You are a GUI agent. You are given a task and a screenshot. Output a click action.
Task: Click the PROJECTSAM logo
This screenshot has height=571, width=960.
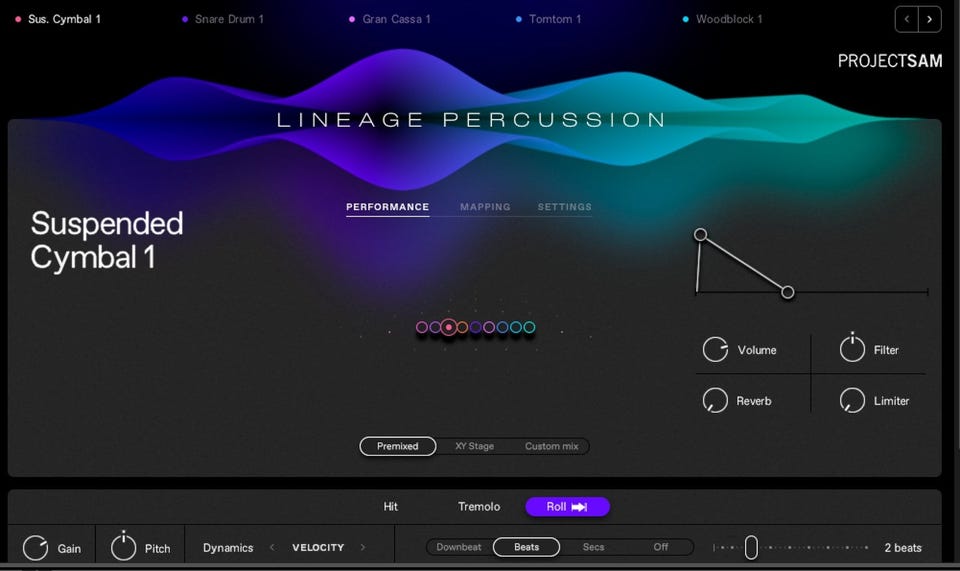point(890,61)
